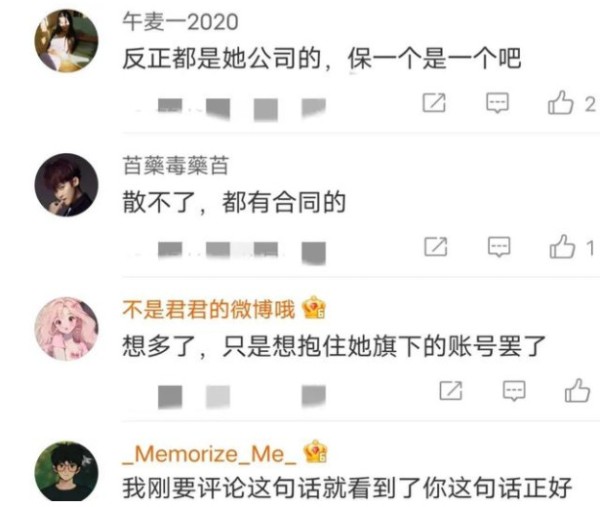This screenshot has height=507, width=600.
Task: Open 午麦一2020's profile avatar
Action: pos(67,41)
